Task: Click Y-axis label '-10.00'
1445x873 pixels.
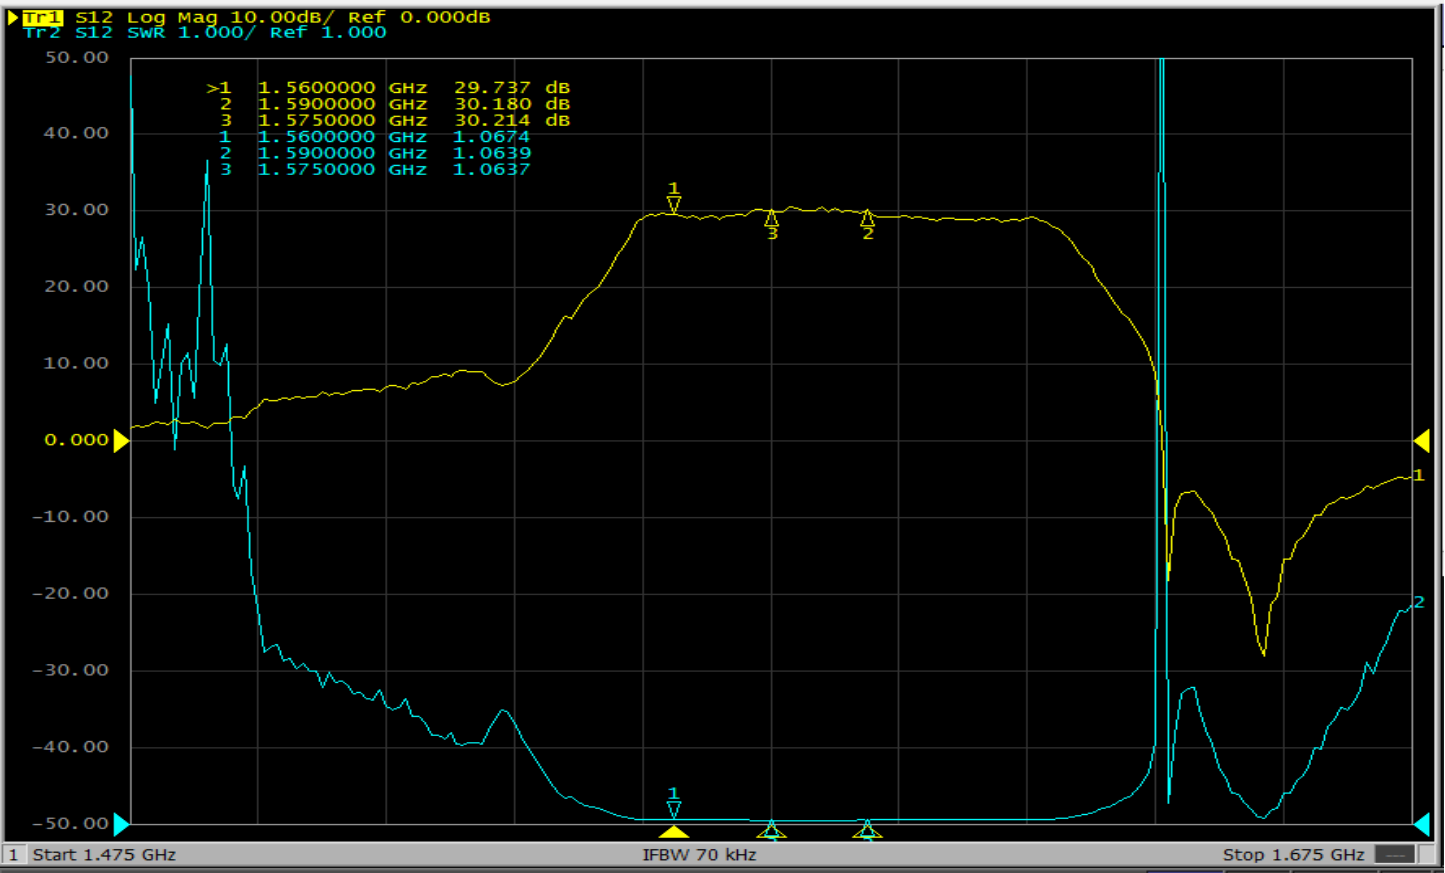Action: coord(71,517)
